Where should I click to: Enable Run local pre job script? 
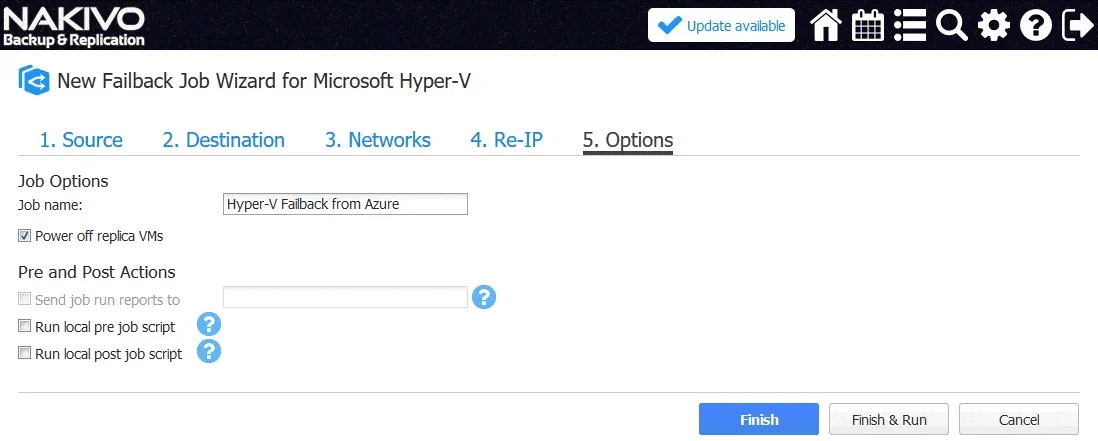point(25,326)
